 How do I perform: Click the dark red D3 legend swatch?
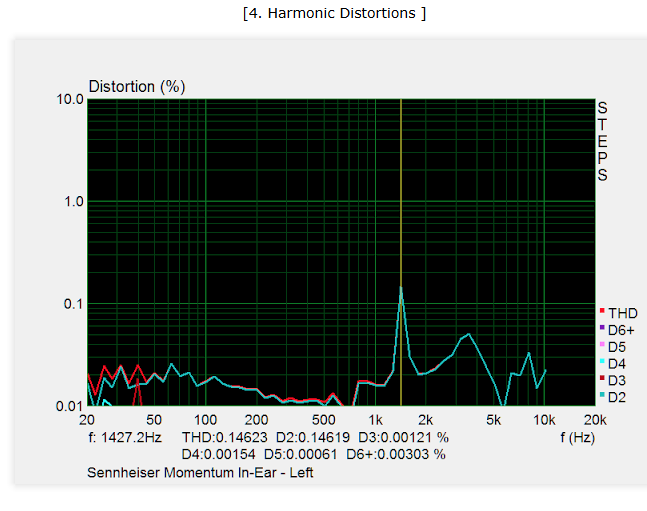pos(602,378)
